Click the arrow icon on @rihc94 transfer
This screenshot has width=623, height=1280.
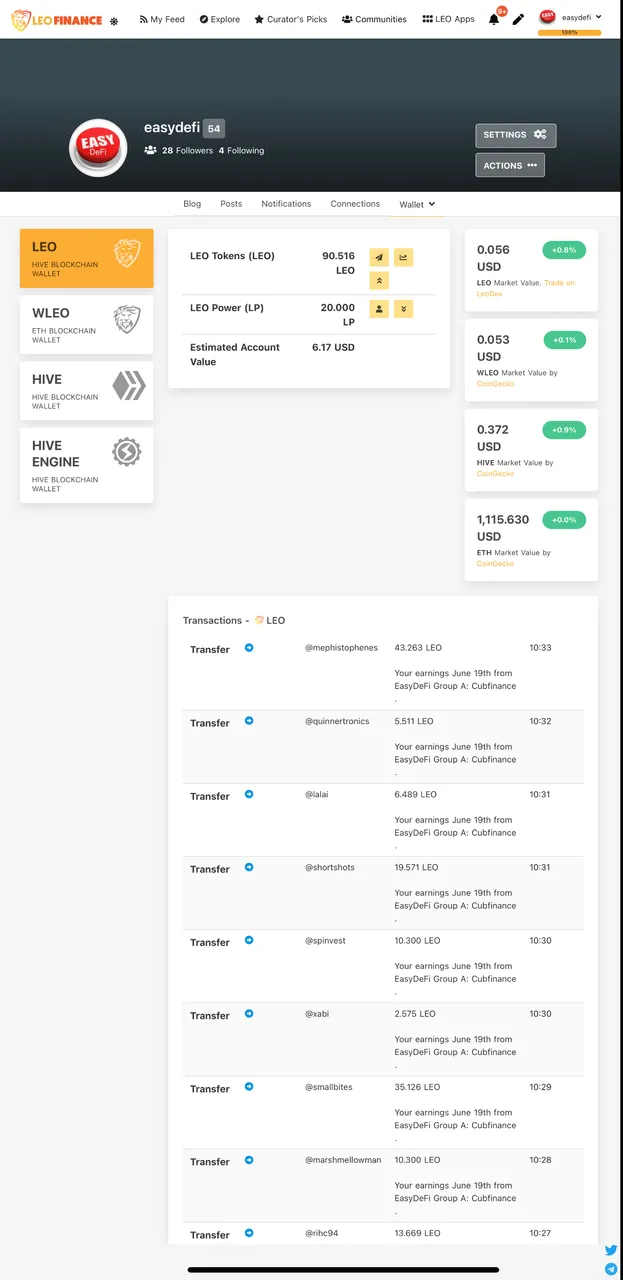click(249, 1233)
